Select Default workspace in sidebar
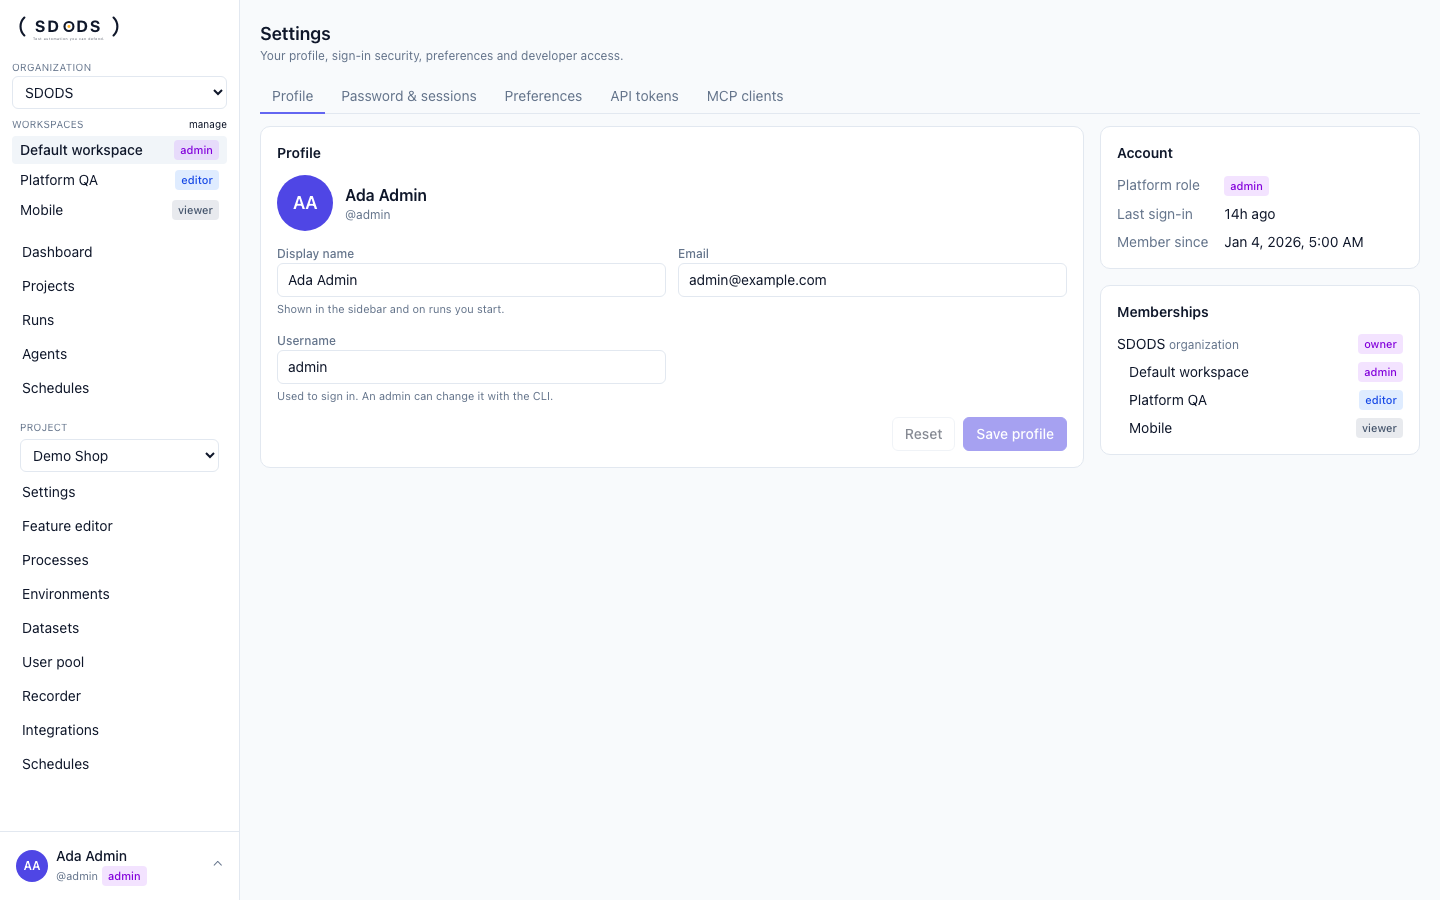The width and height of the screenshot is (1440, 900). click(119, 150)
